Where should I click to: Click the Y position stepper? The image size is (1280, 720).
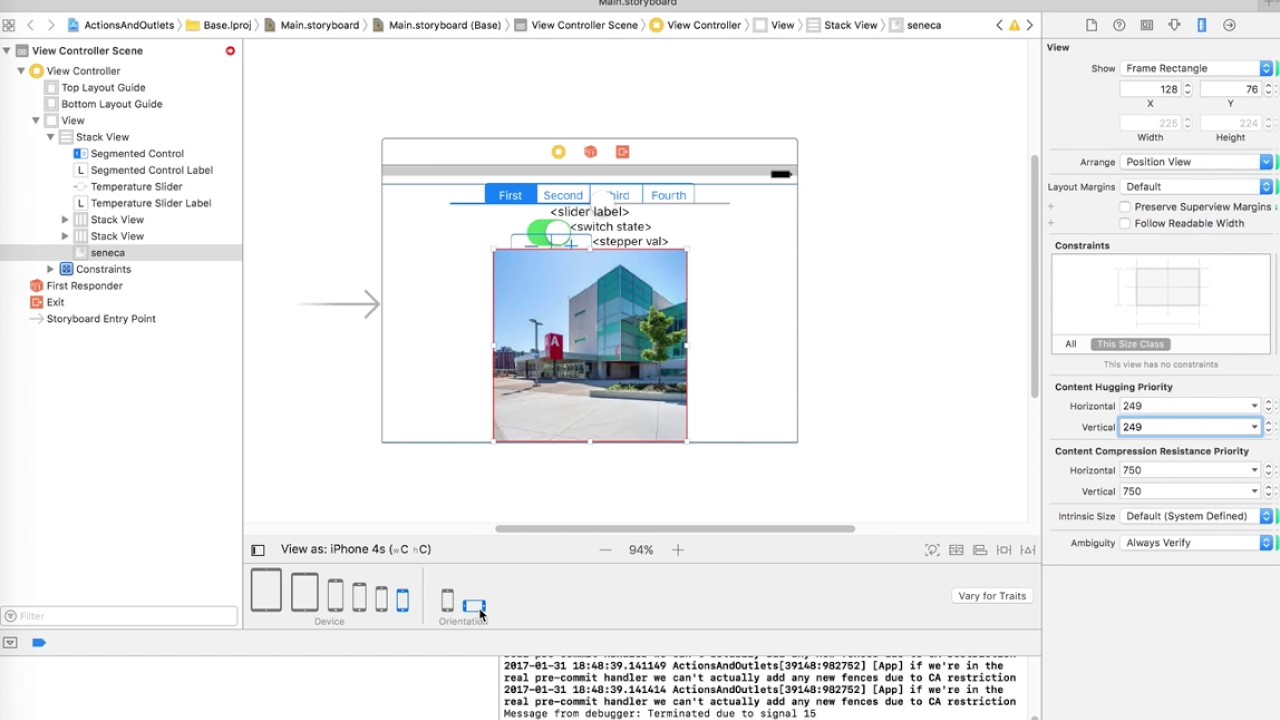coord(1268,89)
